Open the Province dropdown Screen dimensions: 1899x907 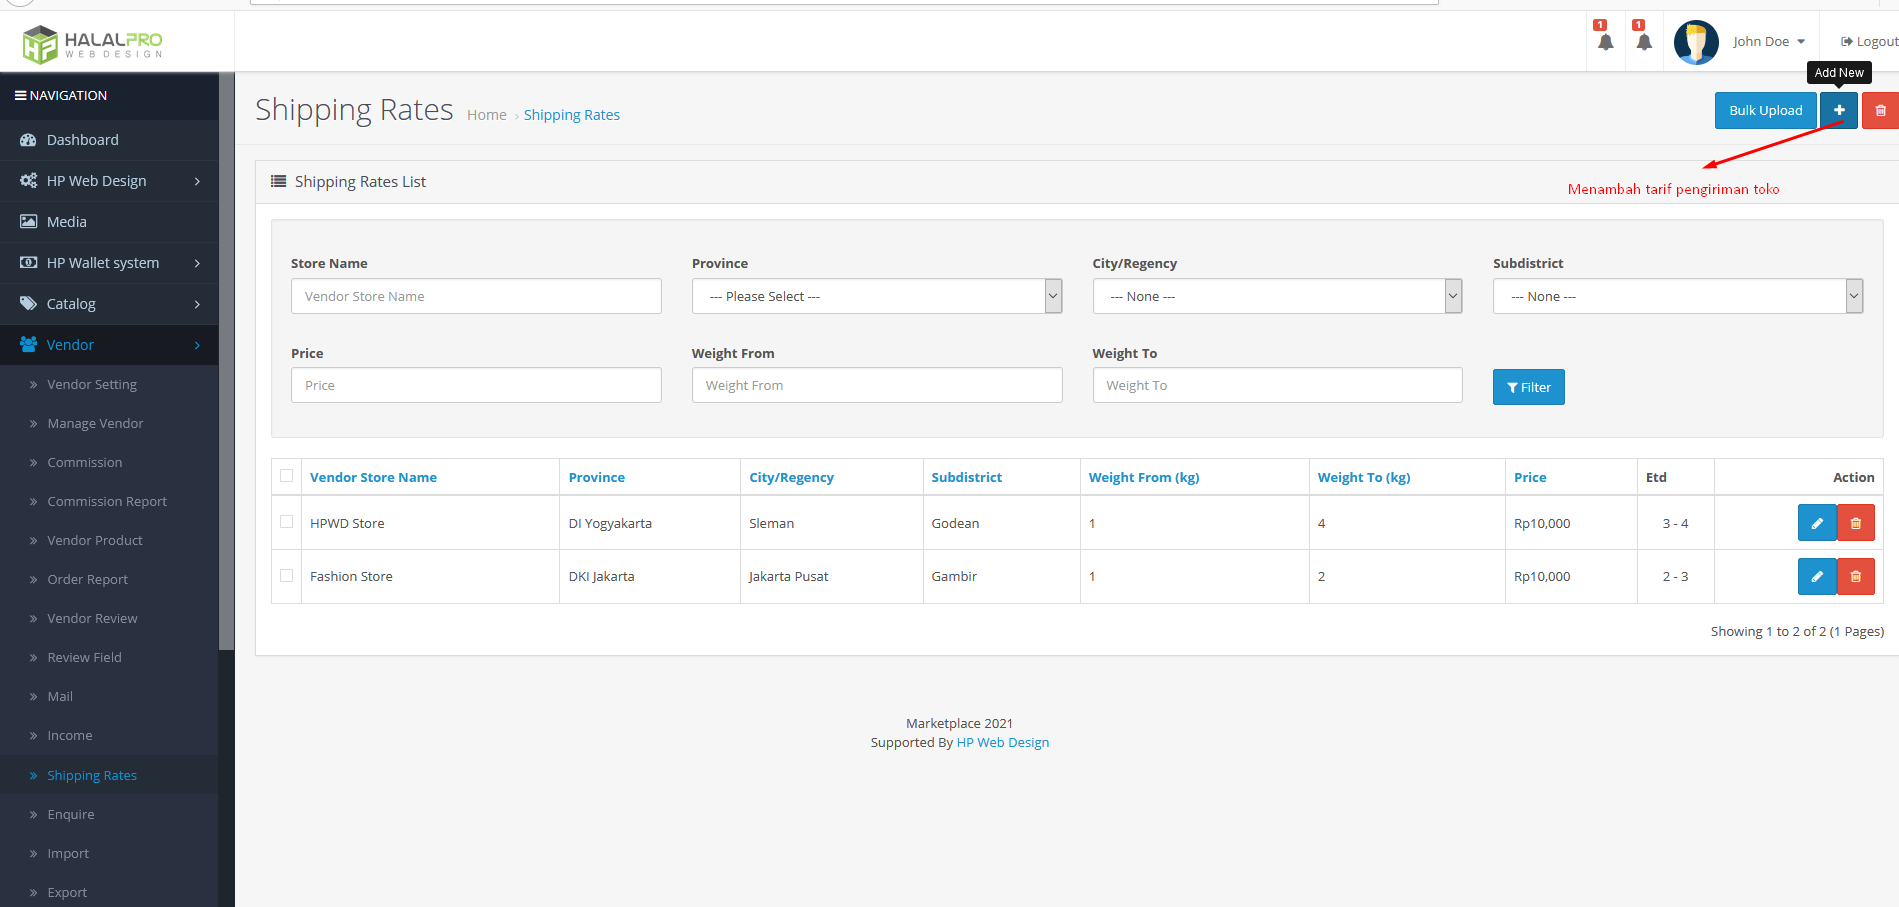[876, 296]
